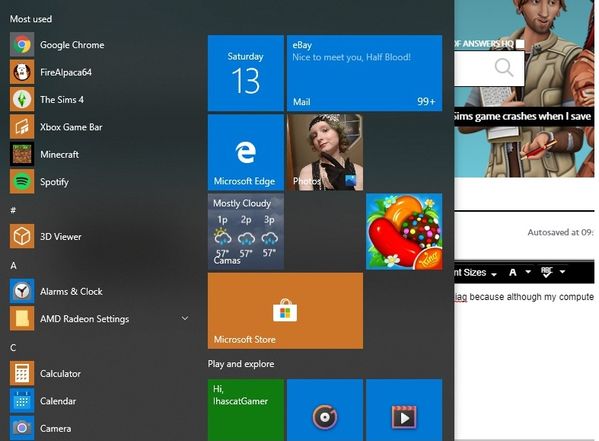Screen dimensions: 599x441
Task: Open the Mostly Cloudy weather tile
Action: tap(246, 232)
